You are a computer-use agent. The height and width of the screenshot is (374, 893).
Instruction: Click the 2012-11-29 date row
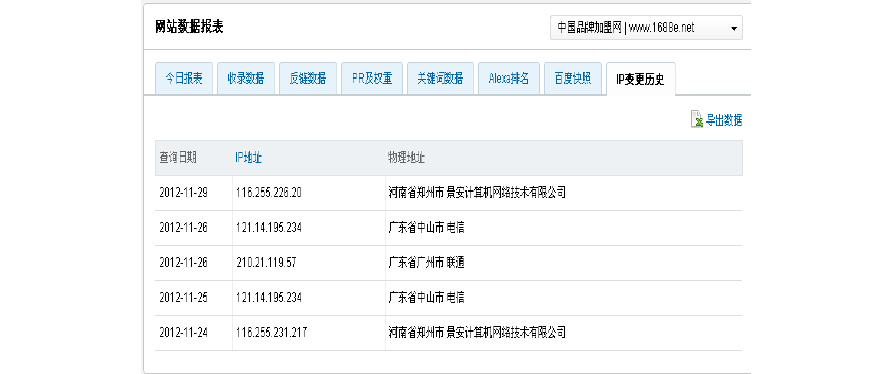(448, 193)
